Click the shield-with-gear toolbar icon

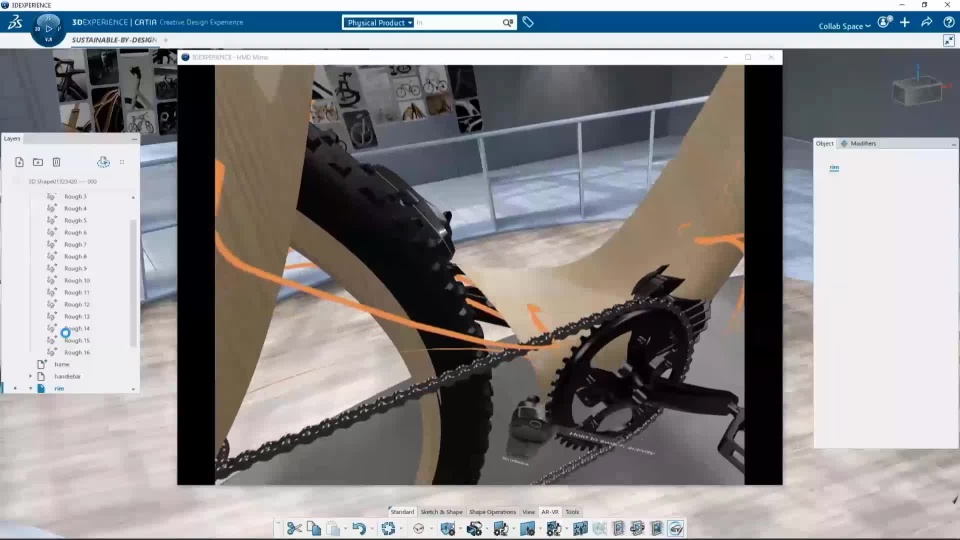click(x=448, y=528)
